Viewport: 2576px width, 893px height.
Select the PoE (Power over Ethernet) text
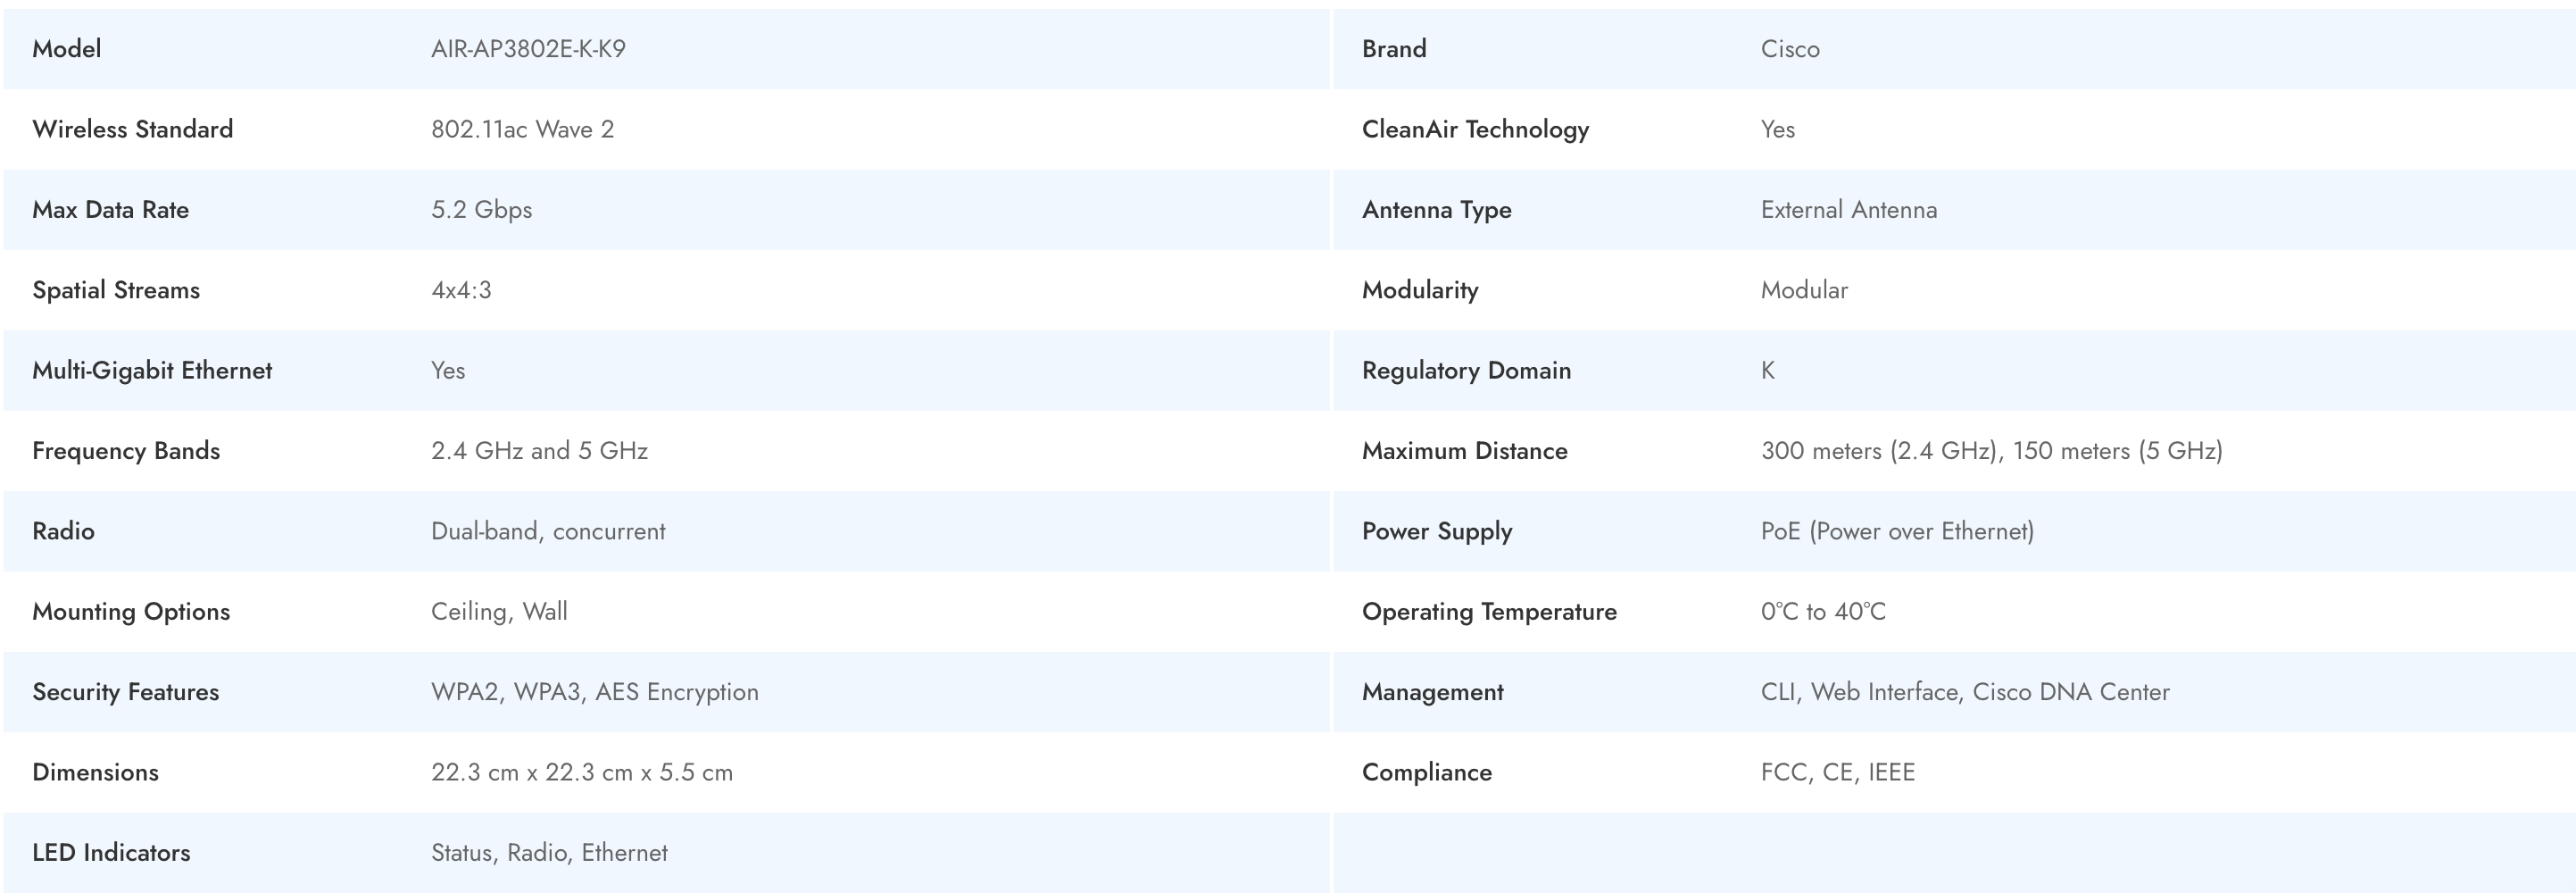click(x=1897, y=531)
